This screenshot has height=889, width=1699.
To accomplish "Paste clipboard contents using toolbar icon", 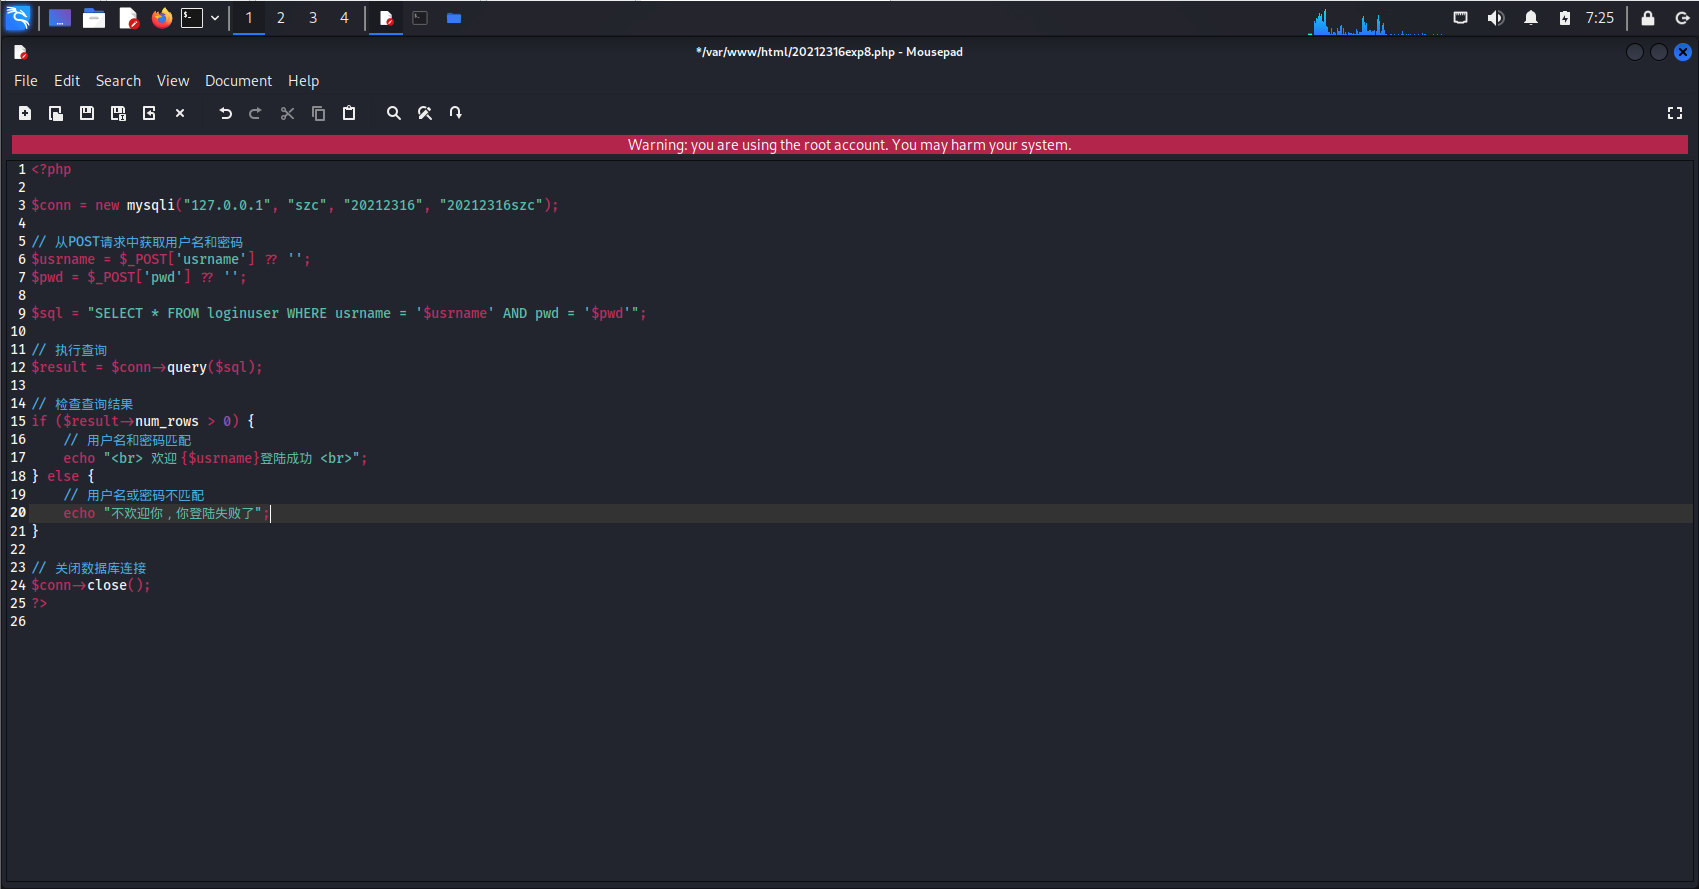I will click(x=349, y=113).
